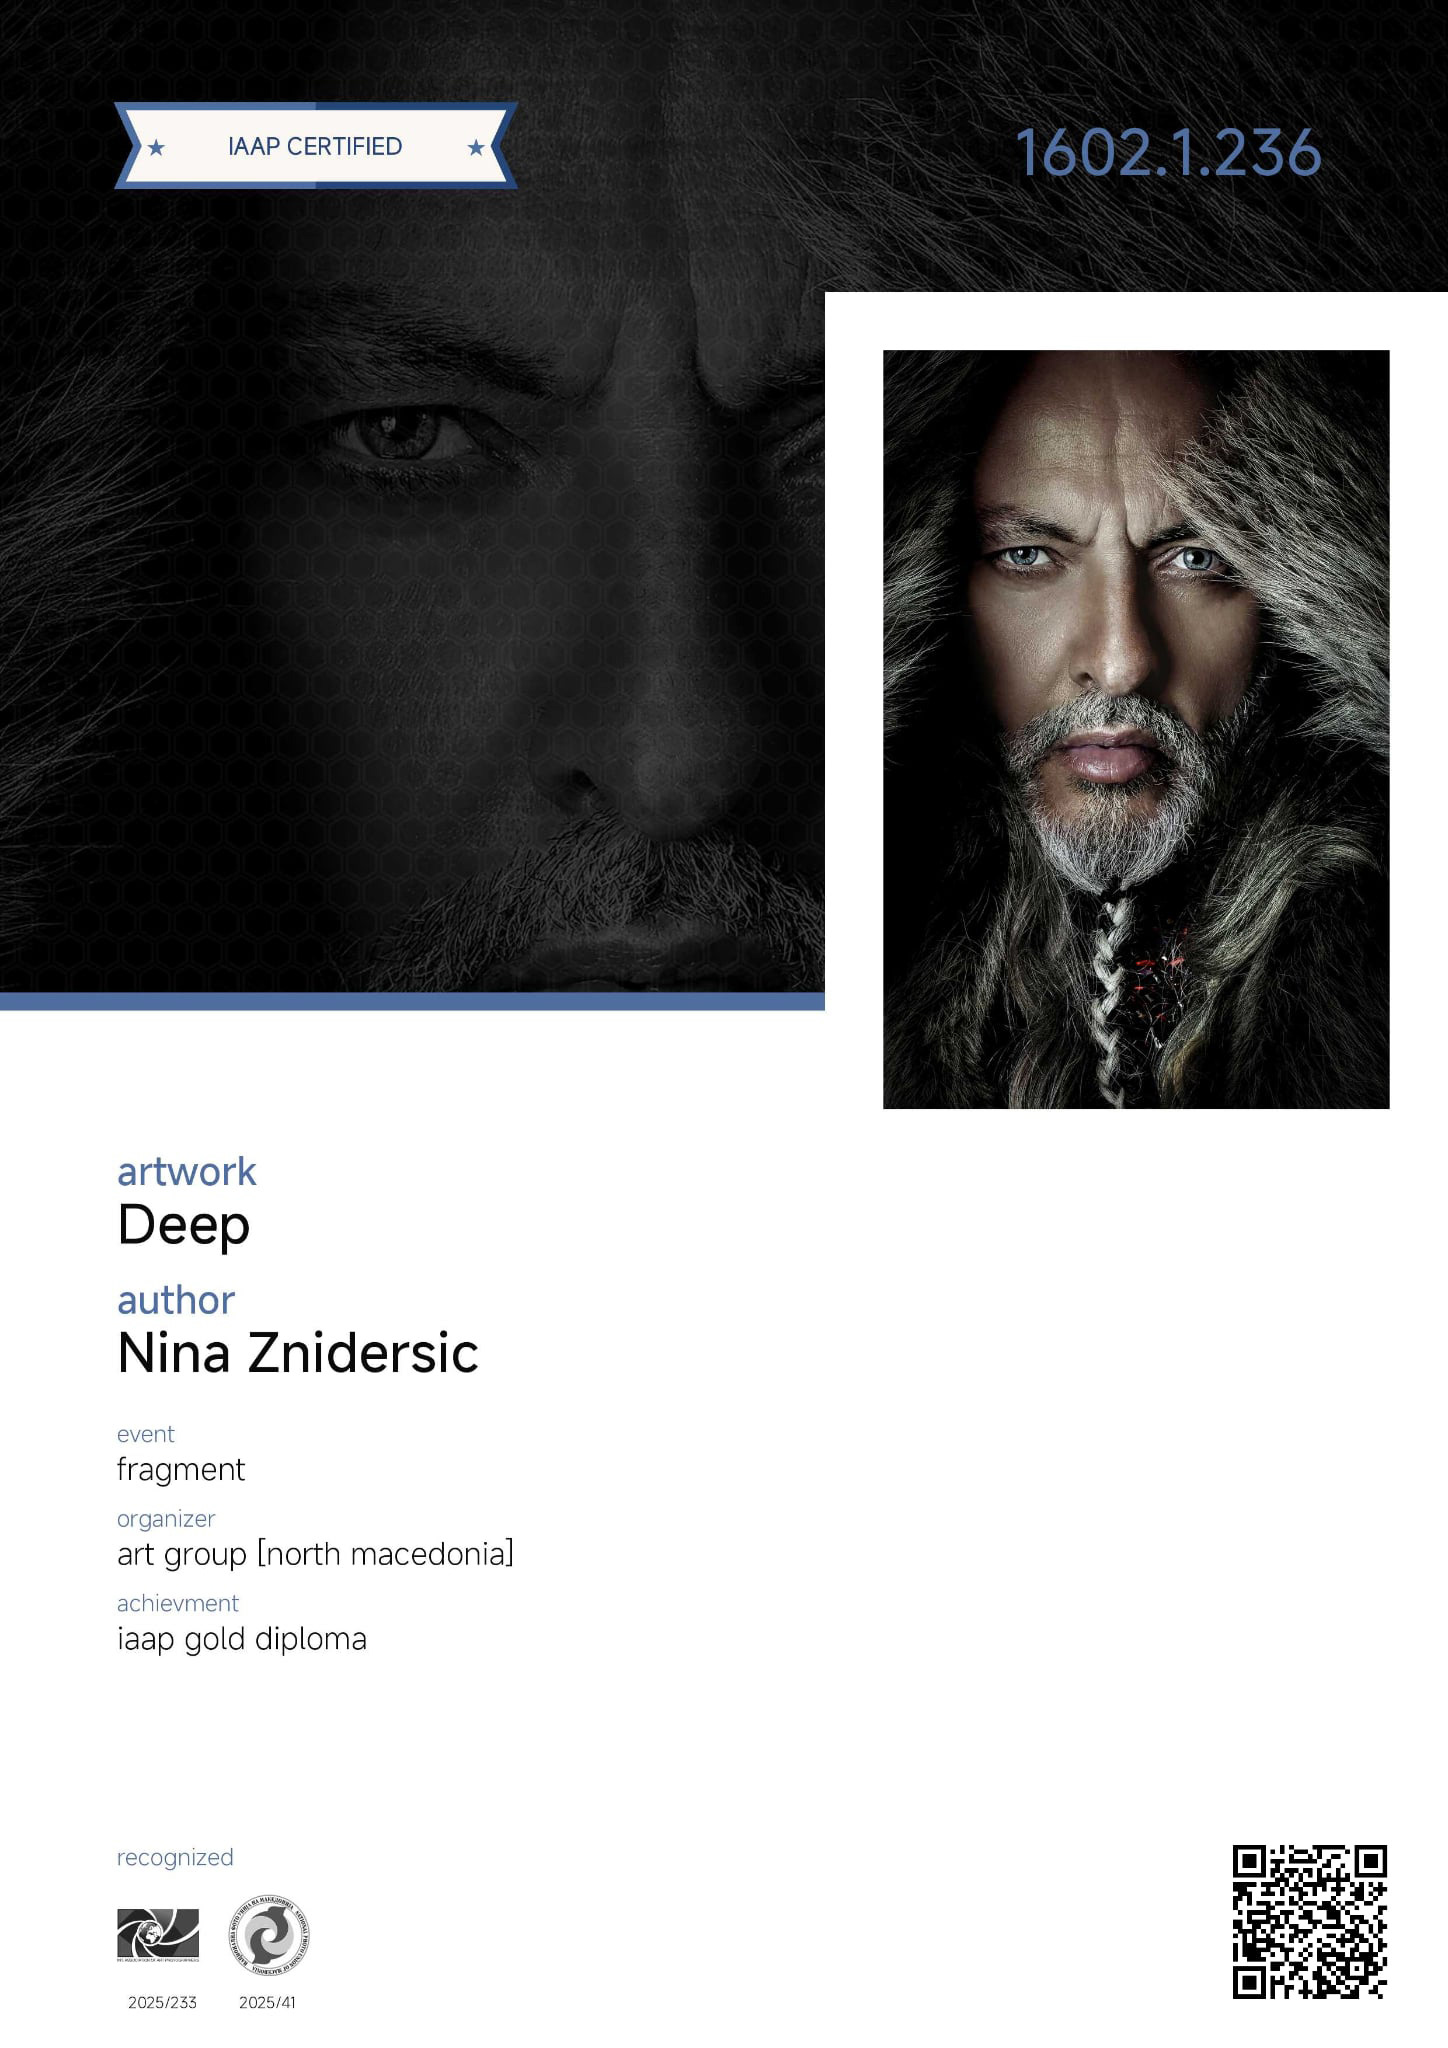The height and width of the screenshot is (2048, 1448).
Task: Click the round Macedonian federation seal
Action: point(269,1935)
